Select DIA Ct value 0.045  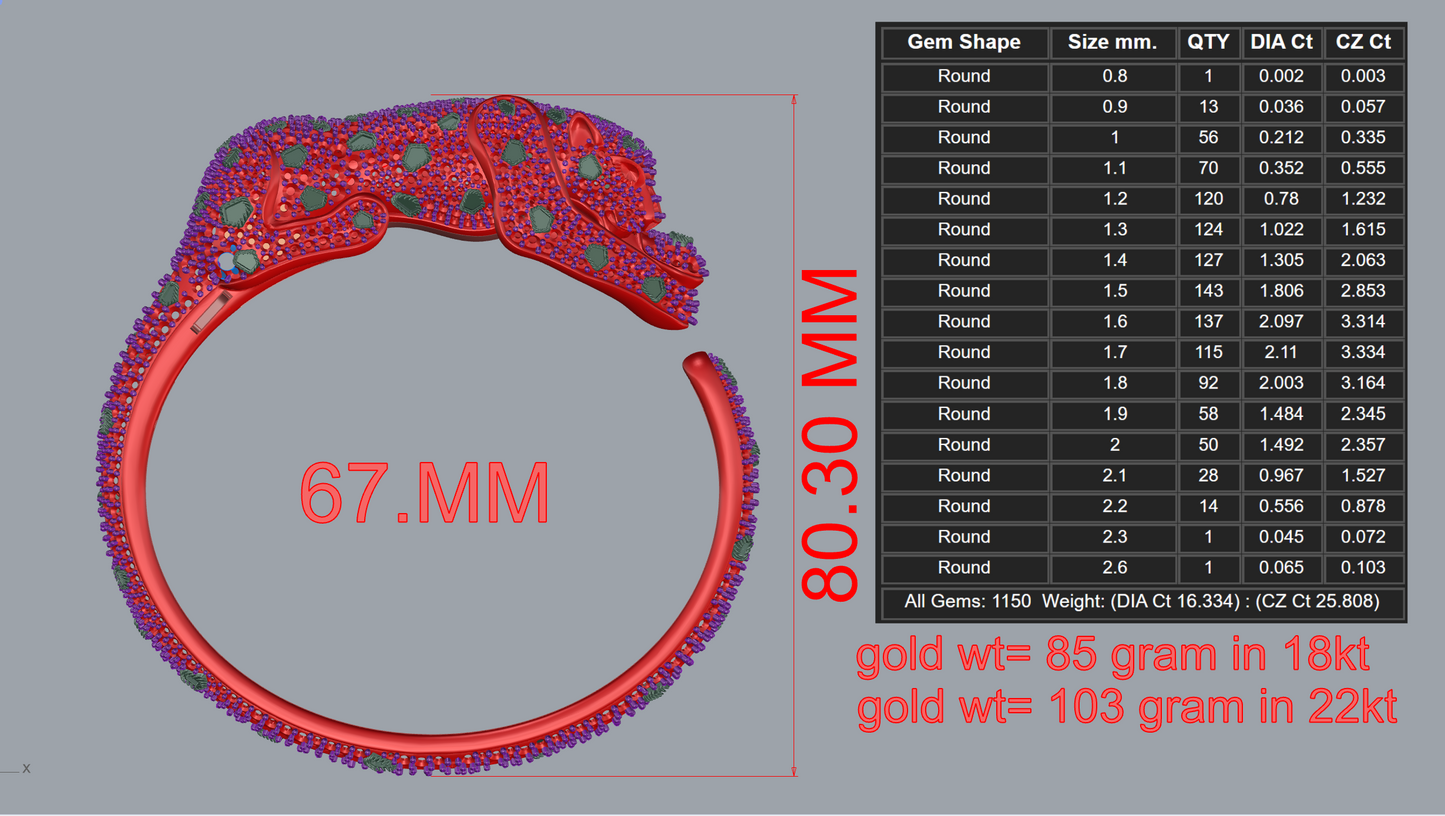(1281, 537)
